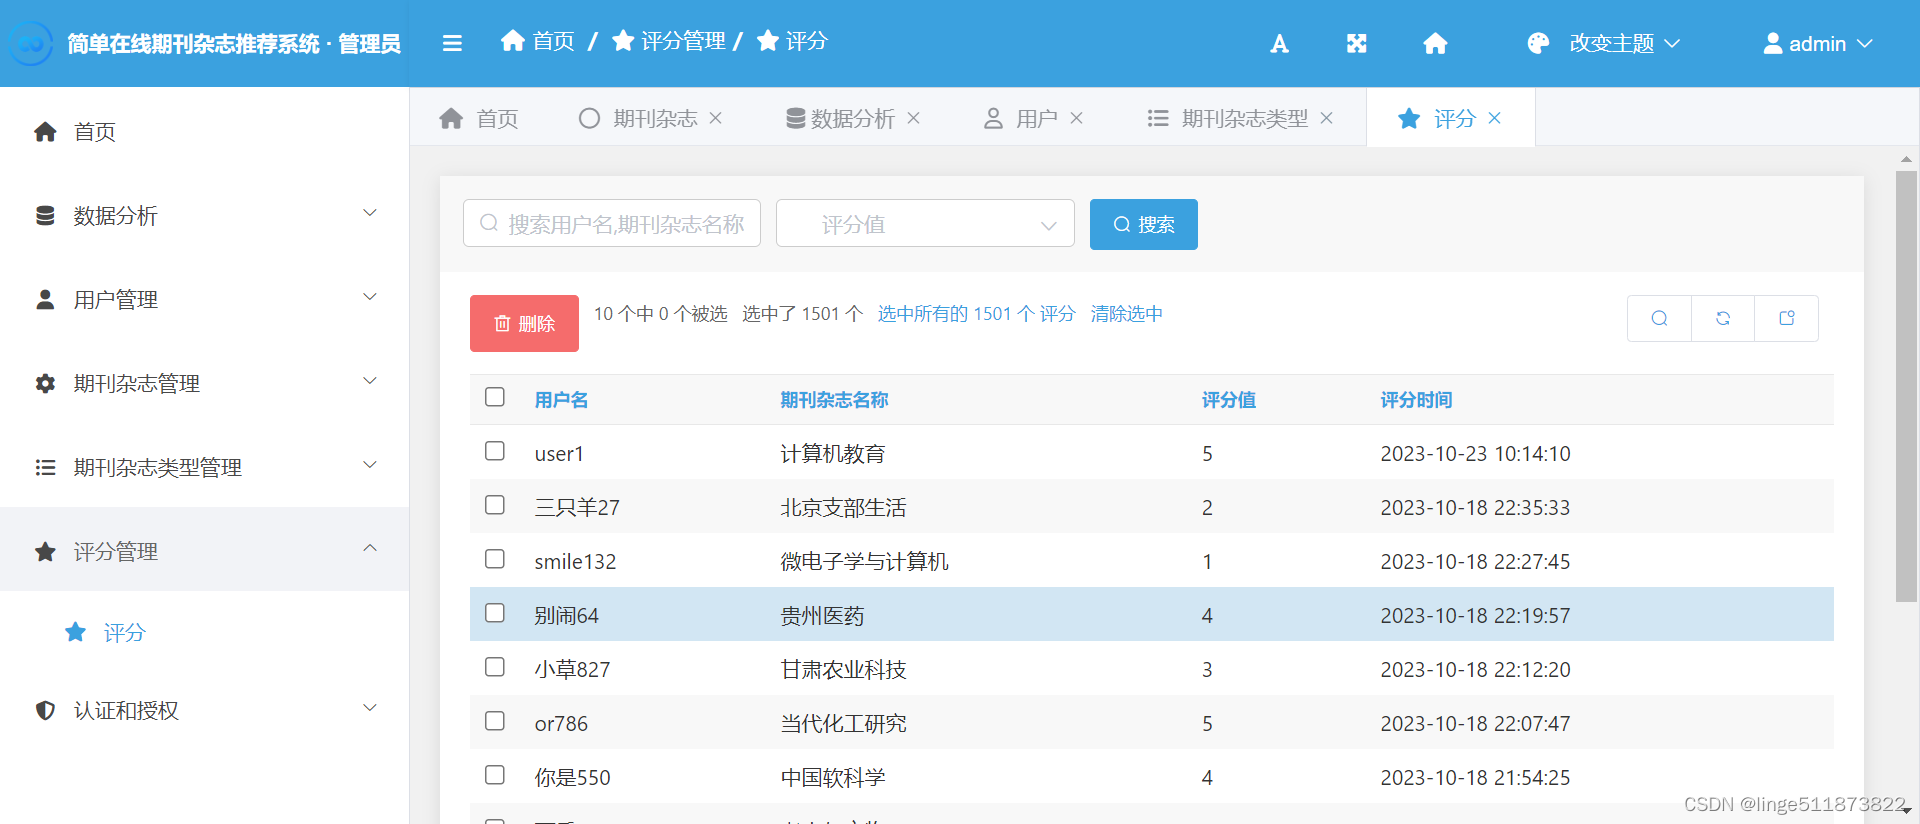Click the system logo icon top-left

coord(31,43)
